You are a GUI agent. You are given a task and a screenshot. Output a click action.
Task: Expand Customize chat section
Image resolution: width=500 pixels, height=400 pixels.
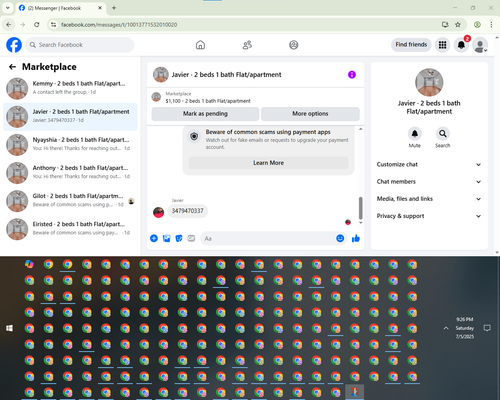429,164
